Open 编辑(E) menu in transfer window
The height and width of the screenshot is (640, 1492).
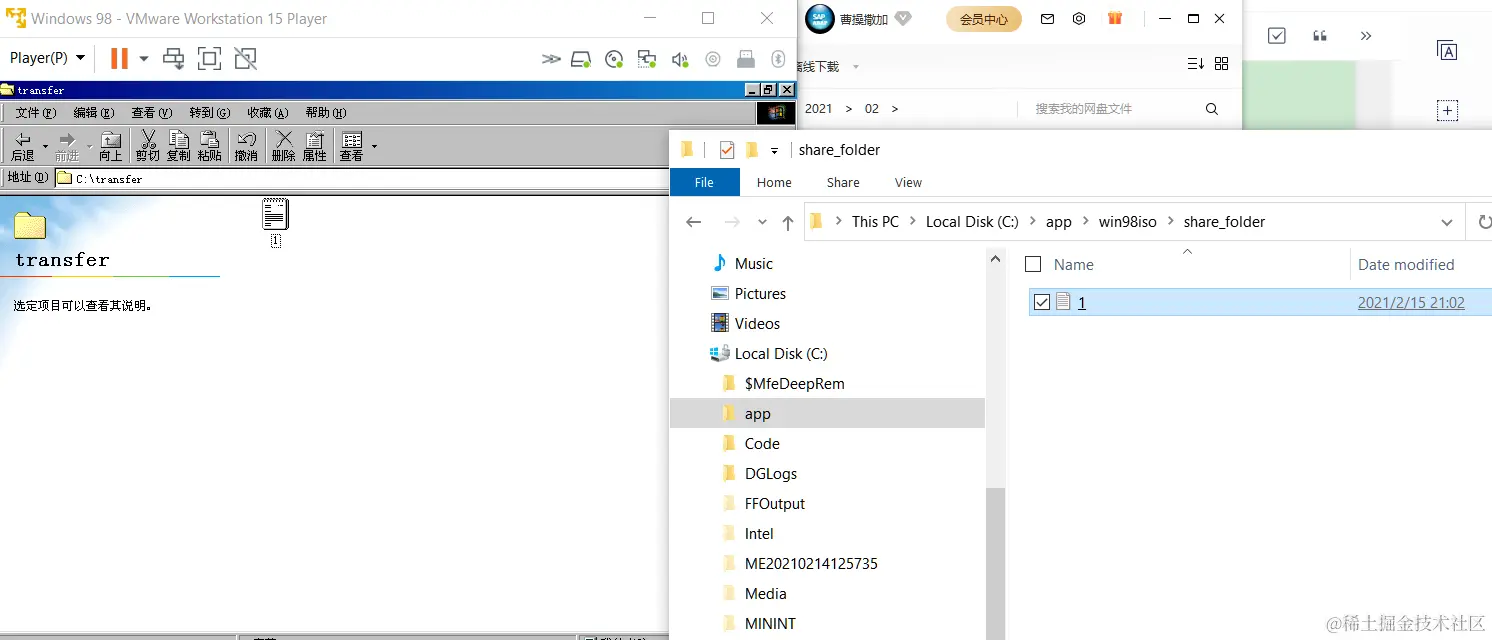click(93, 113)
